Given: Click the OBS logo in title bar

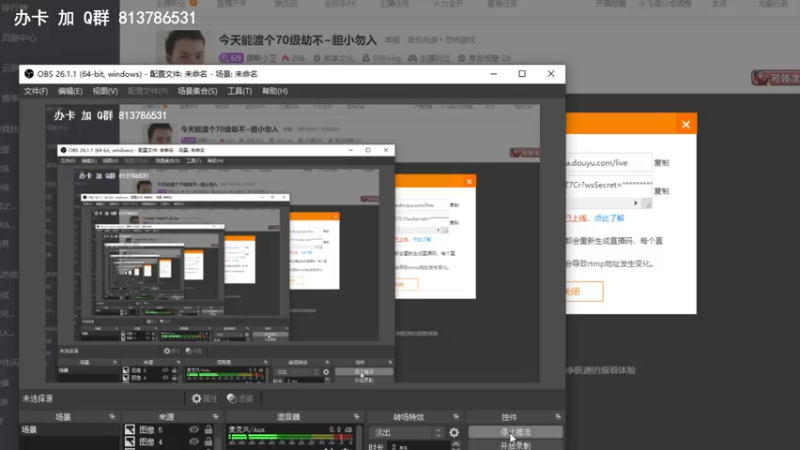Looking at the screenshot, I should tap(29, 74).
